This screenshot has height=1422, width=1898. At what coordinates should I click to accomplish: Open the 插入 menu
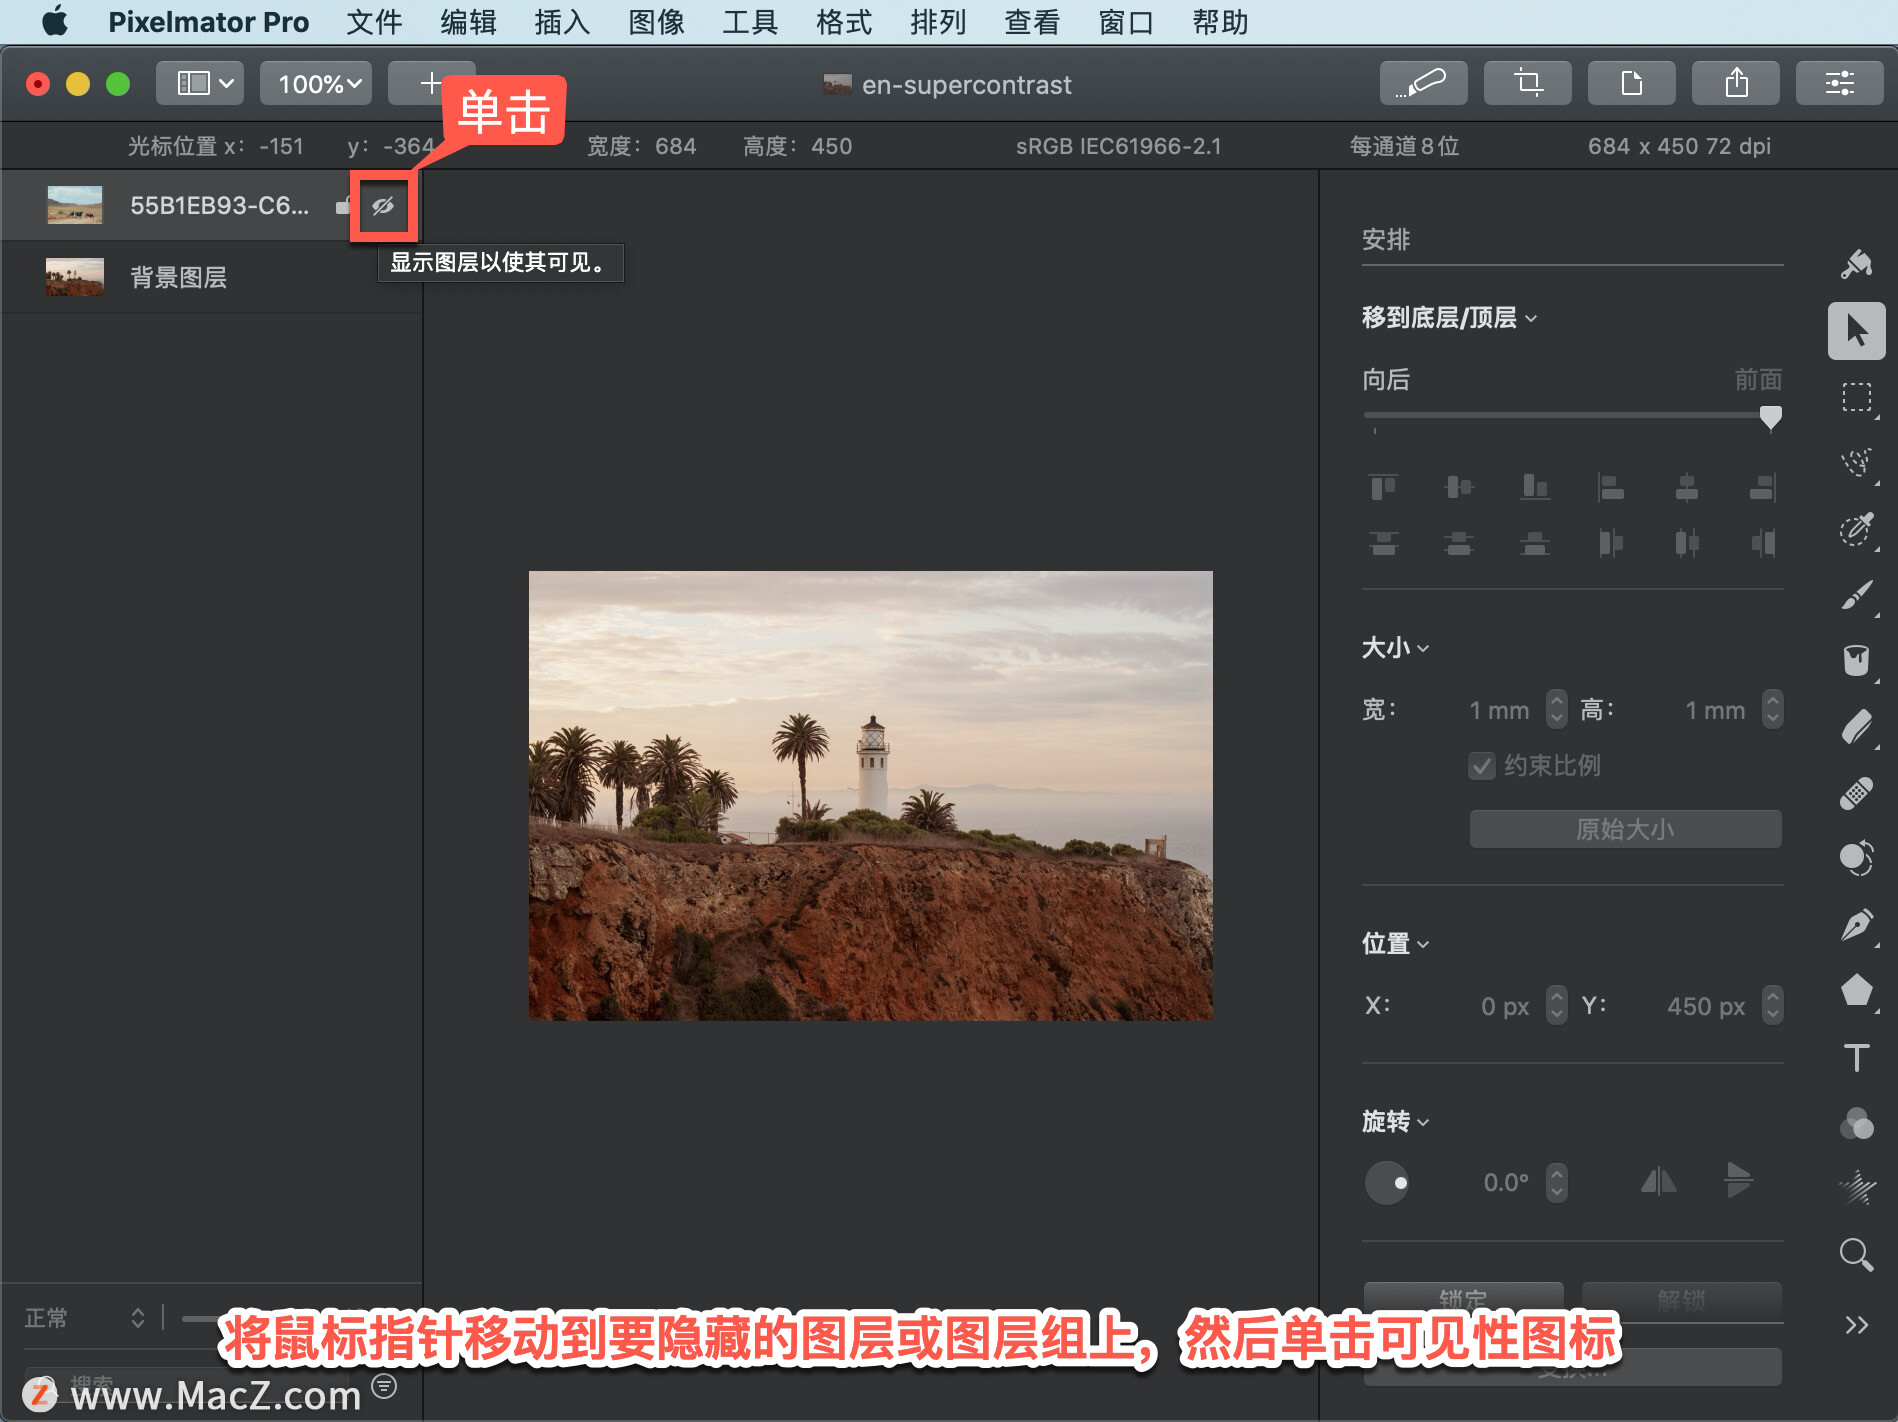562,22
